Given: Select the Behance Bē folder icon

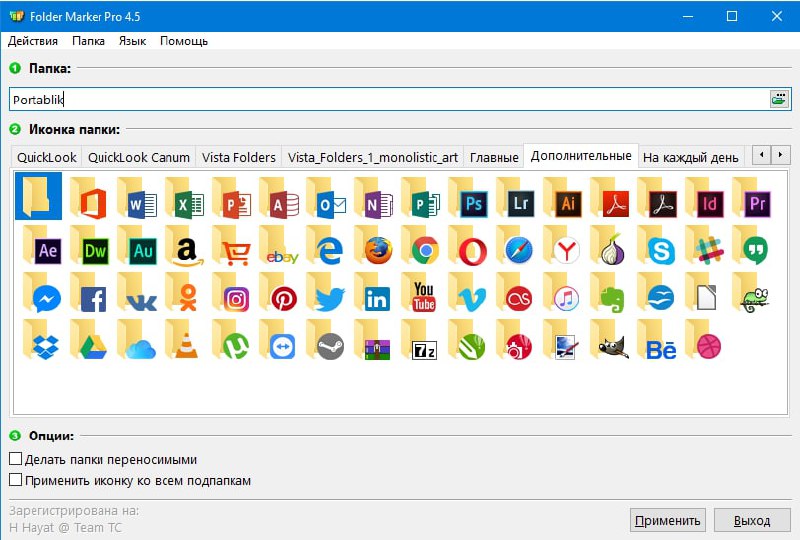Looking at the screenshot, I should coord(657,340).
